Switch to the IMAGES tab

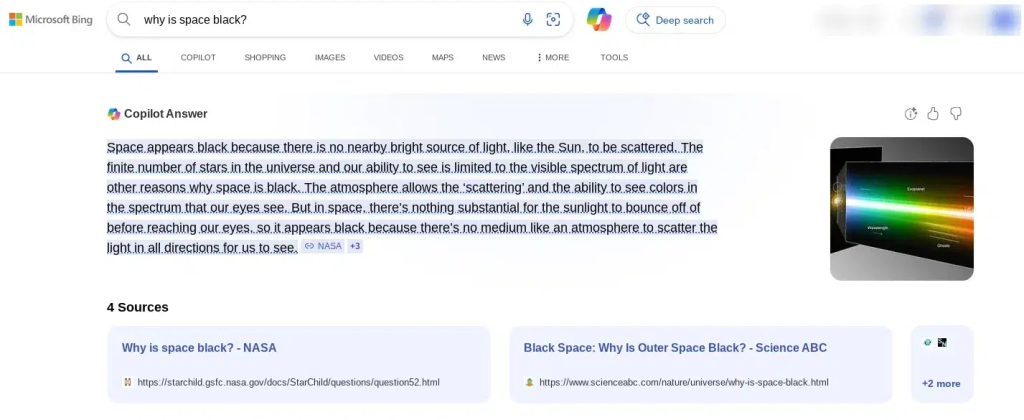[x=330, y=57]
